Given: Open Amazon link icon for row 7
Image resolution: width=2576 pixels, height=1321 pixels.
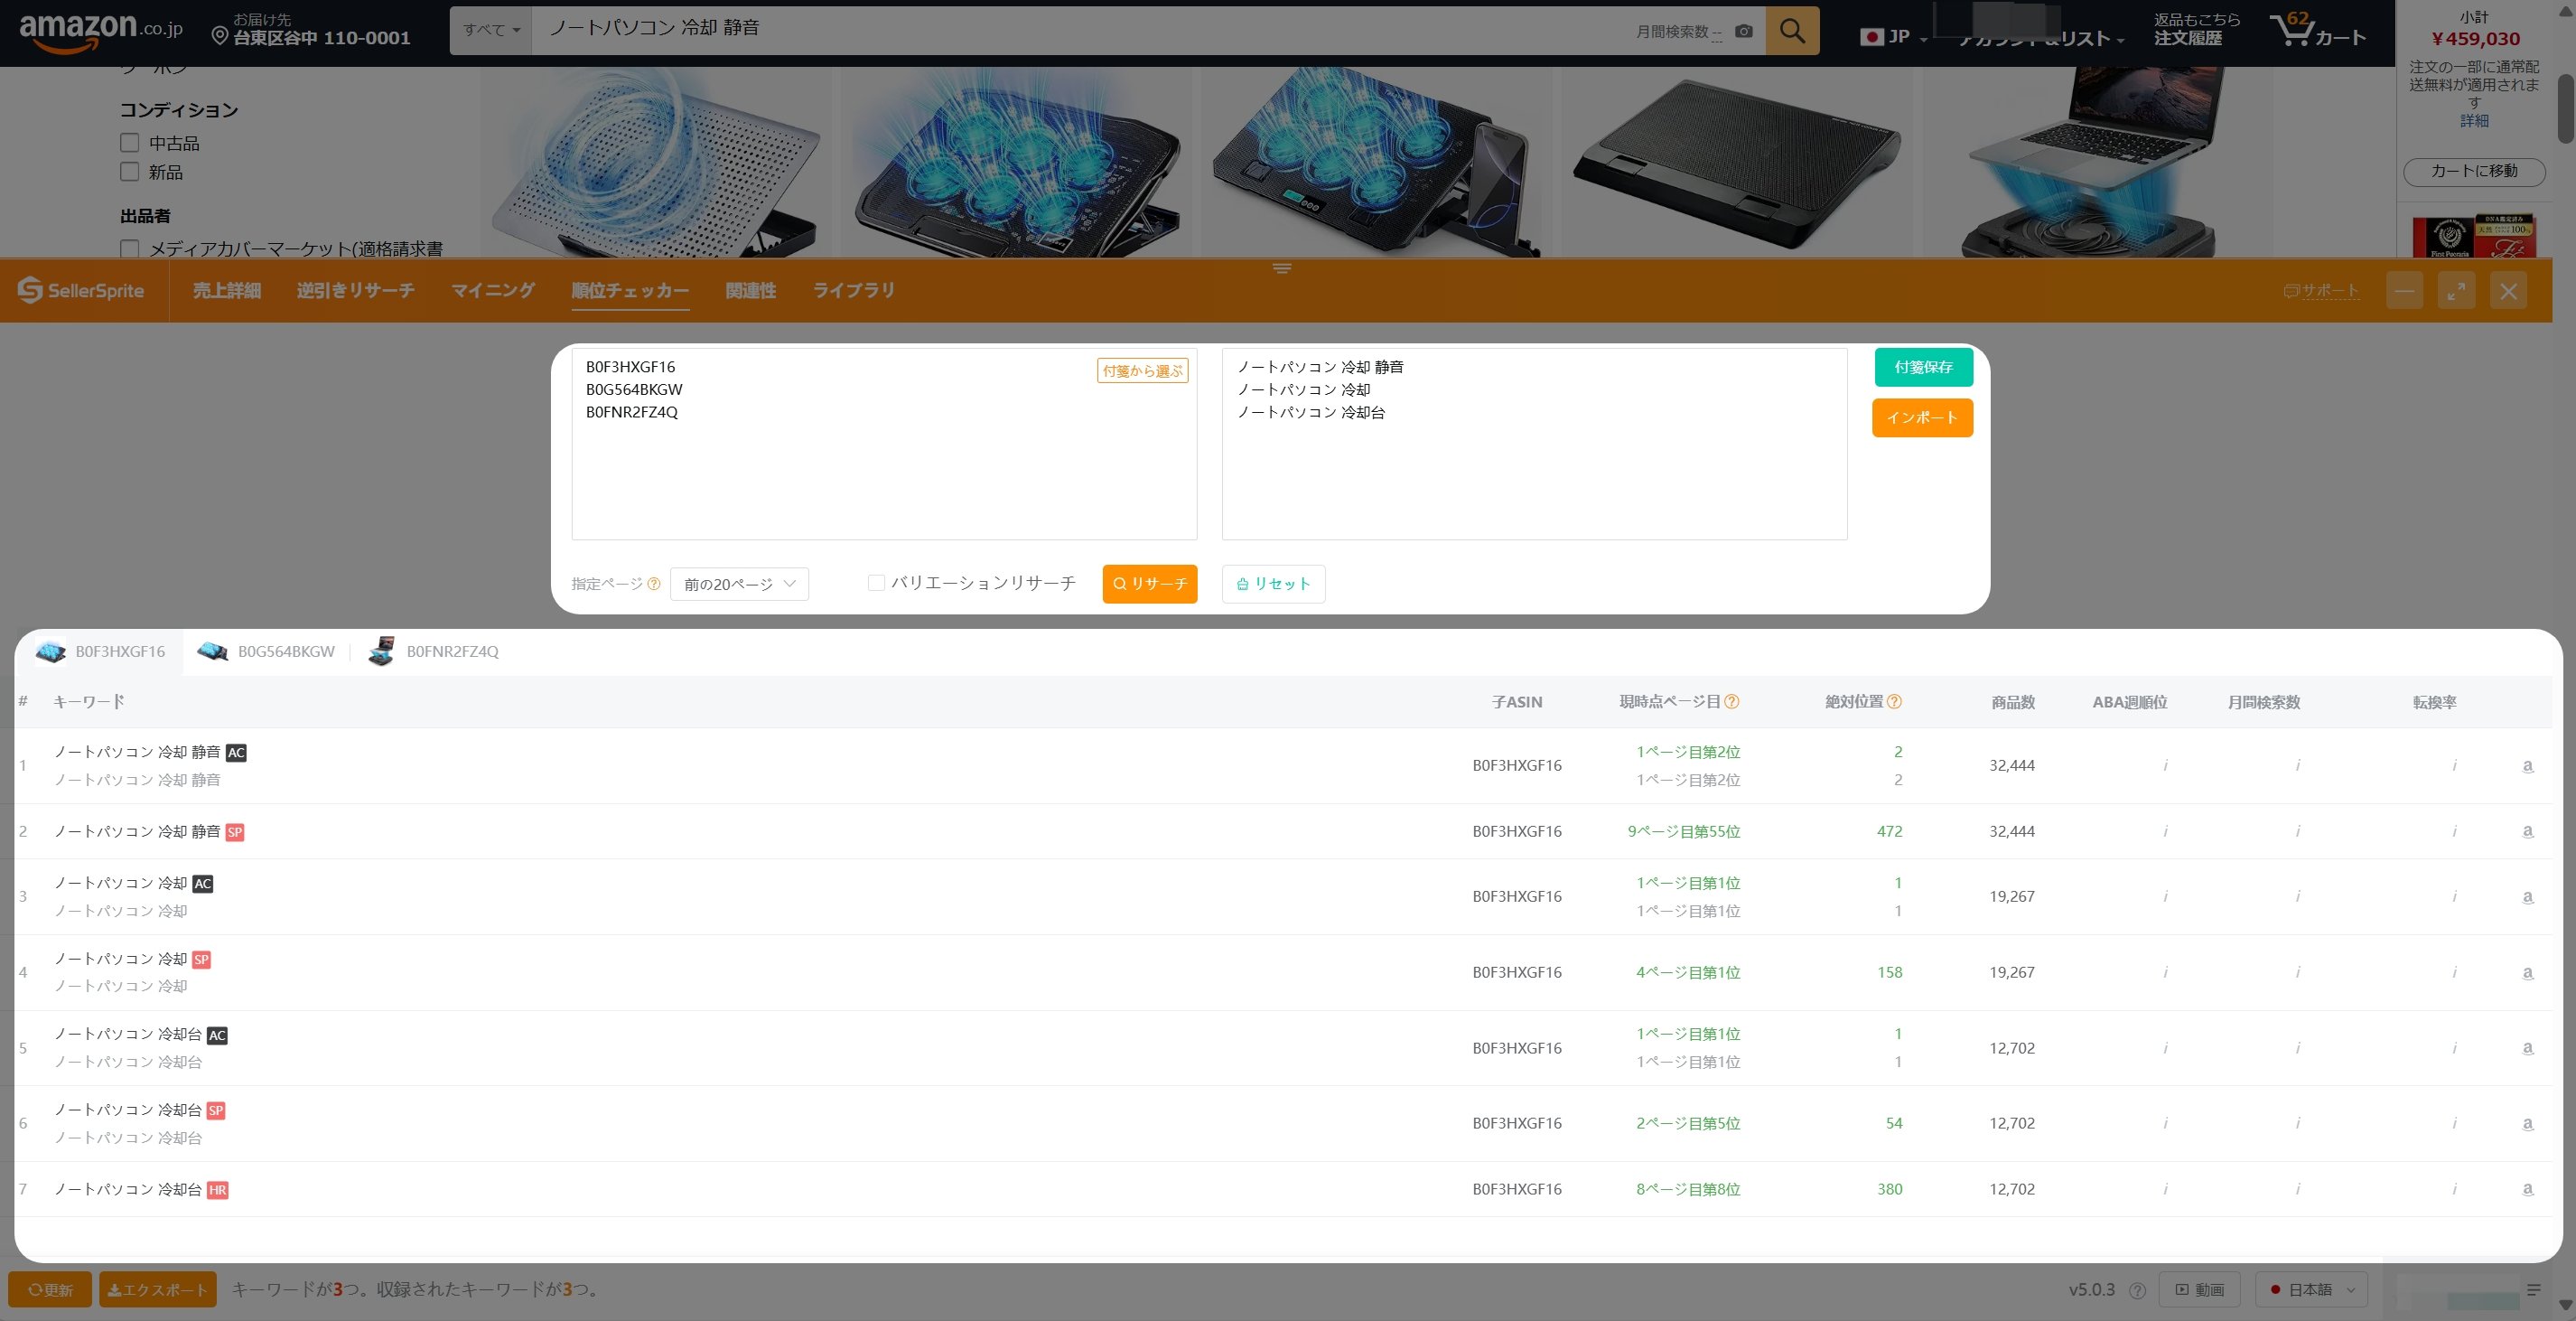Looking at the screenshot, I should 2527,1190.
